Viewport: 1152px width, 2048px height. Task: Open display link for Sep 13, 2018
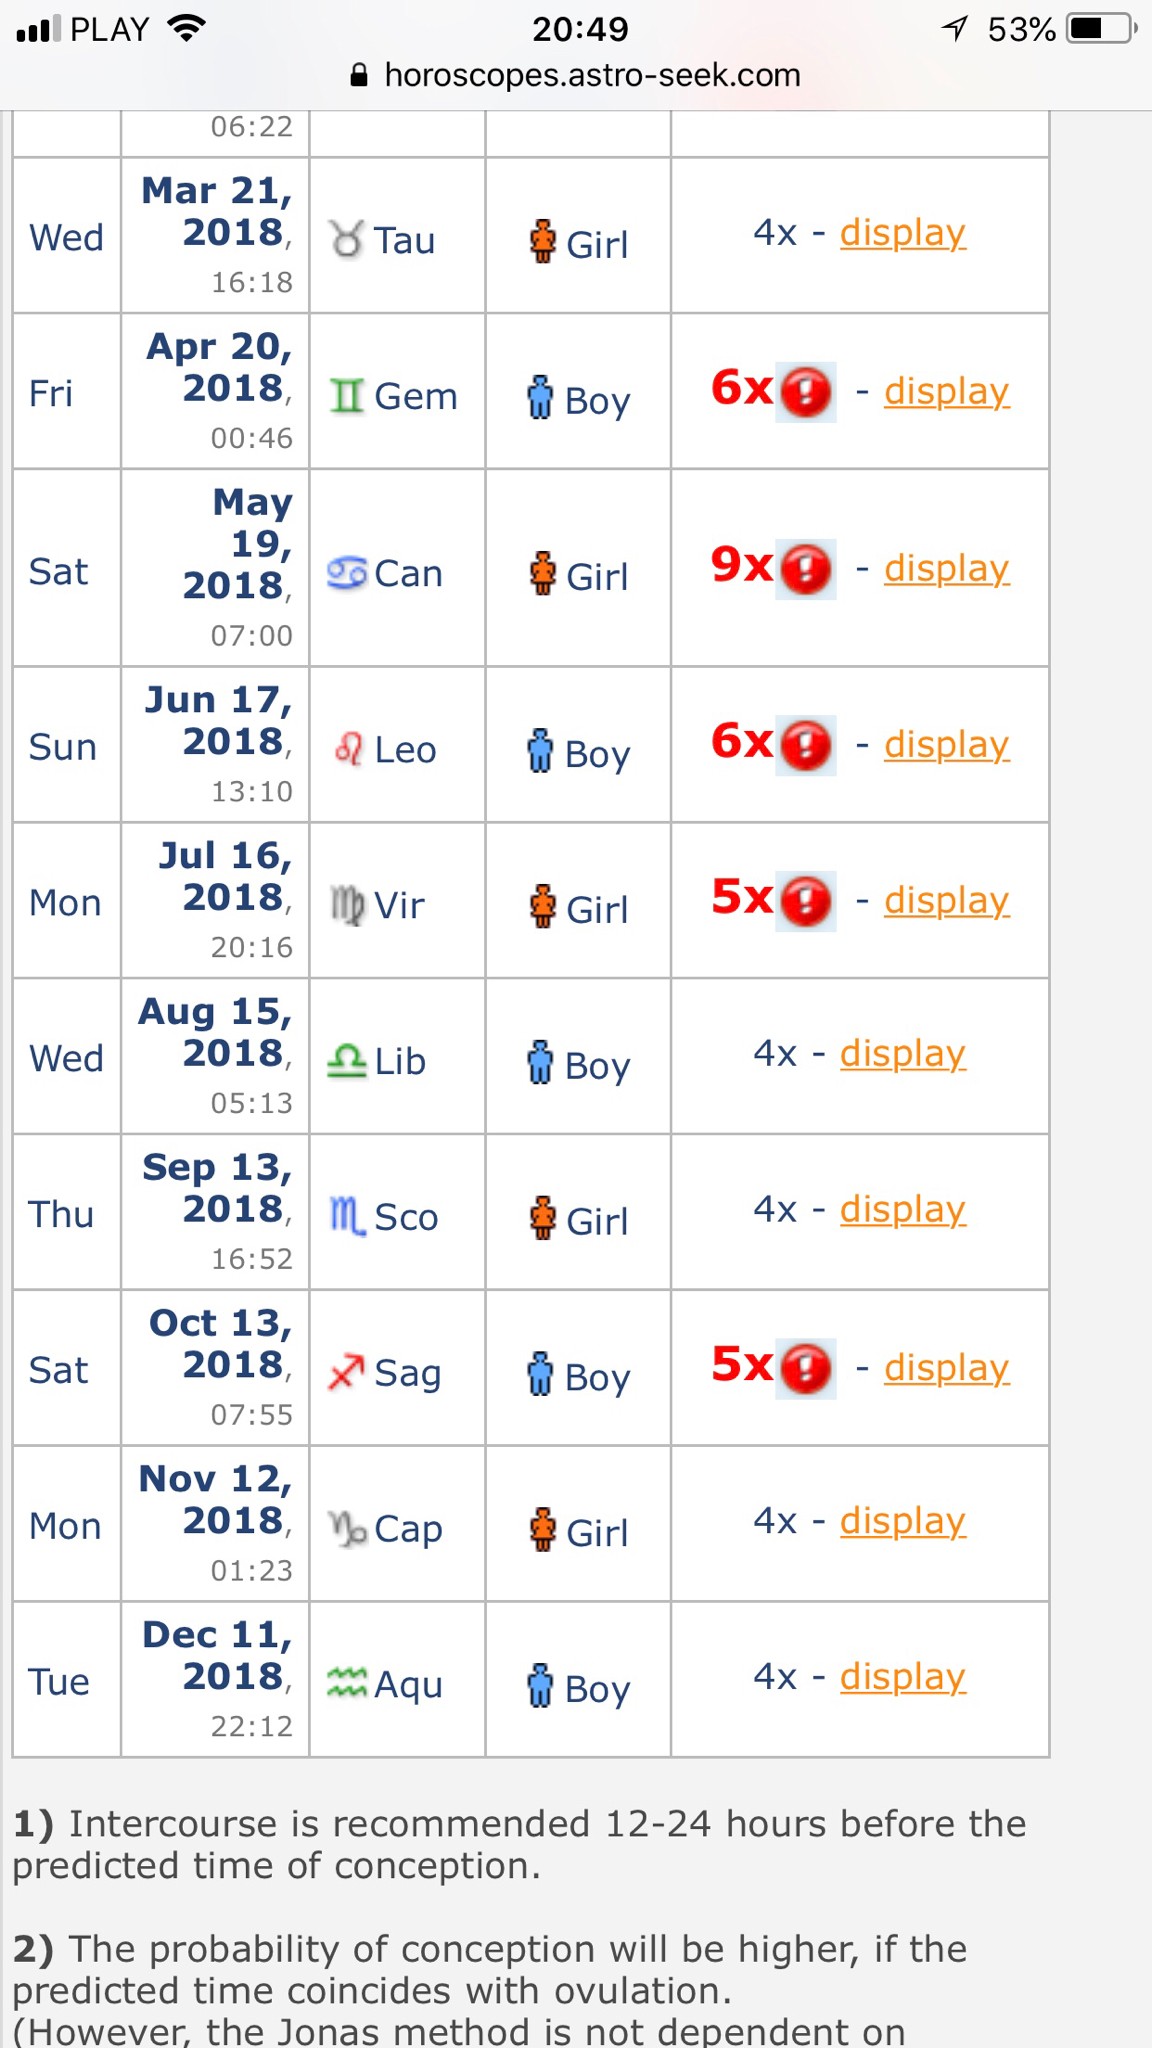[x=902, y=1210]
